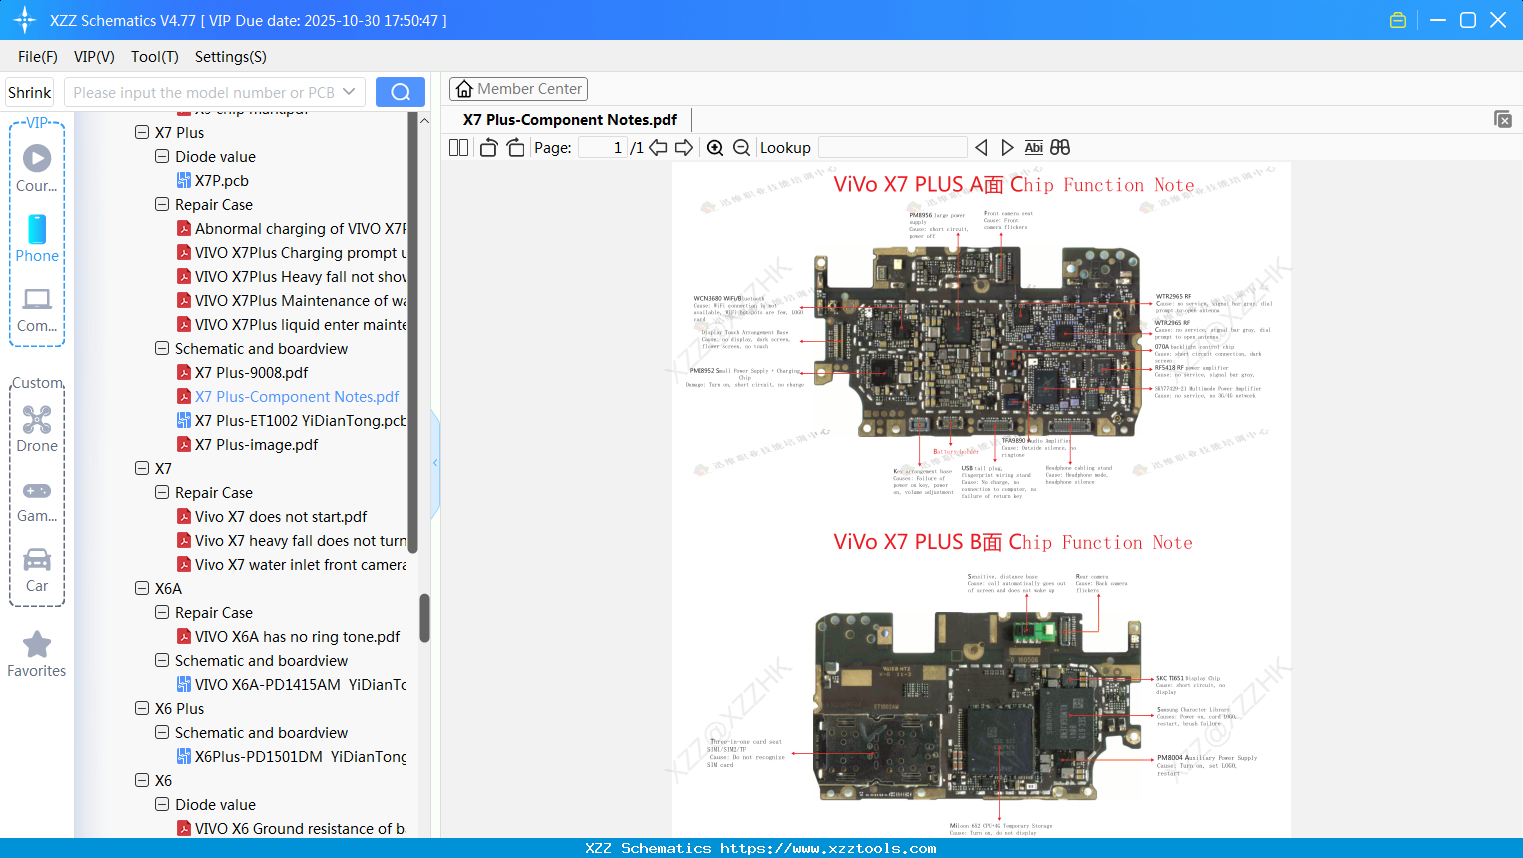Viewport: 1523px width, 858px height.
Task: Zoom in on the PDF page
Action: point(715,147)
